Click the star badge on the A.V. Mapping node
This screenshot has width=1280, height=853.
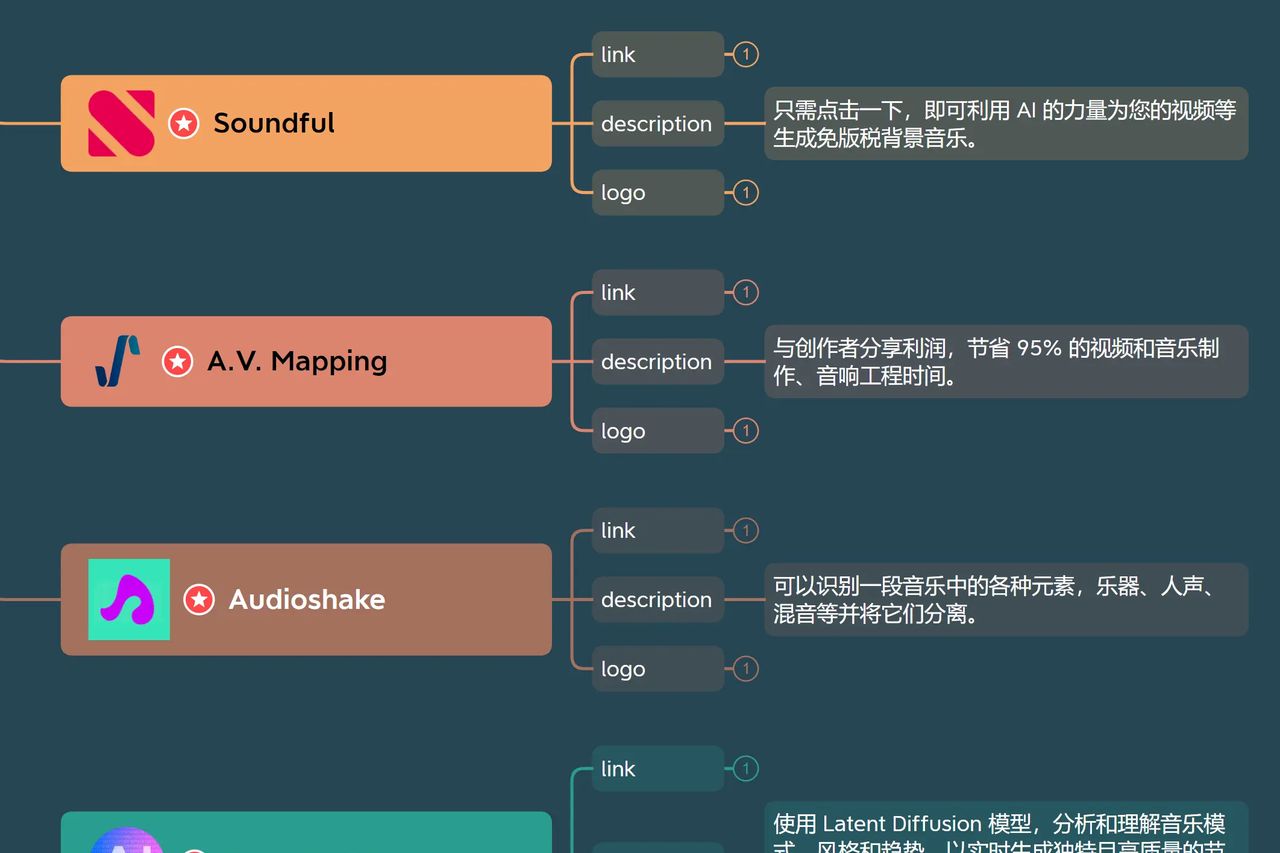tap(178, 362)
